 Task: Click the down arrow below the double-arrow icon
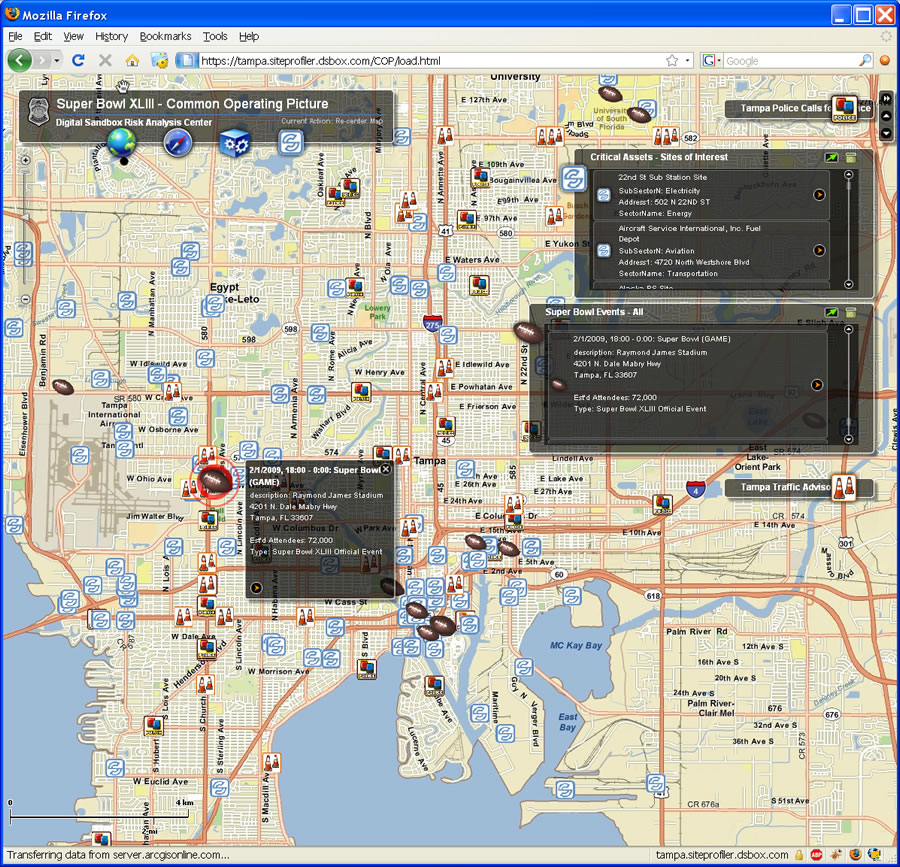[886, 133]
